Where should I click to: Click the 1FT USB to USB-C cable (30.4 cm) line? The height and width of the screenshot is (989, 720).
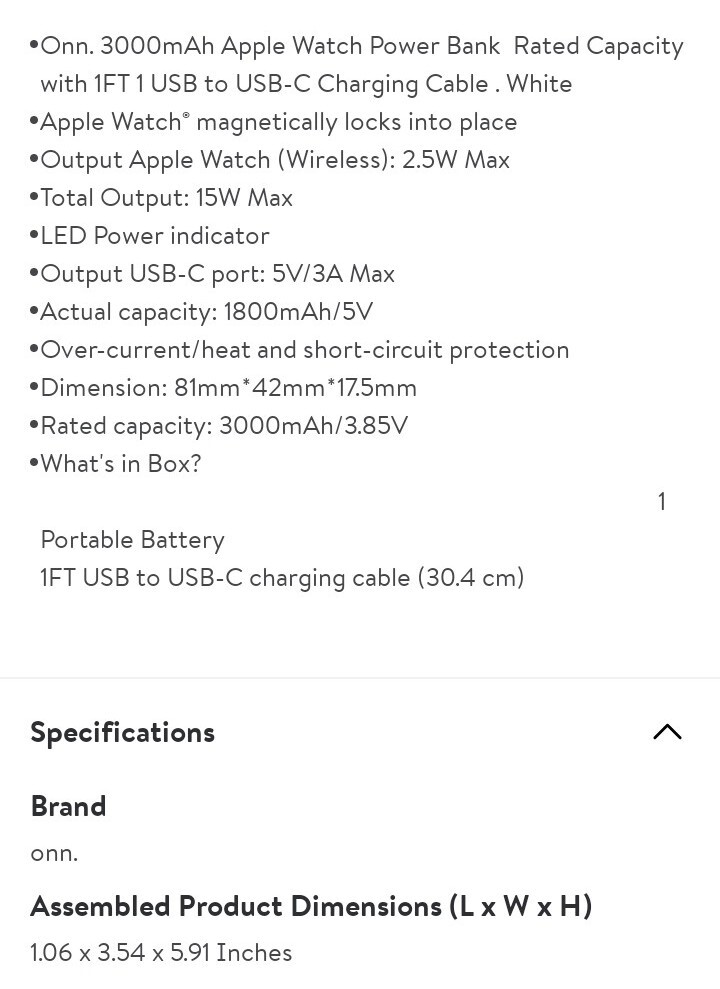click(x=282, y=578)
